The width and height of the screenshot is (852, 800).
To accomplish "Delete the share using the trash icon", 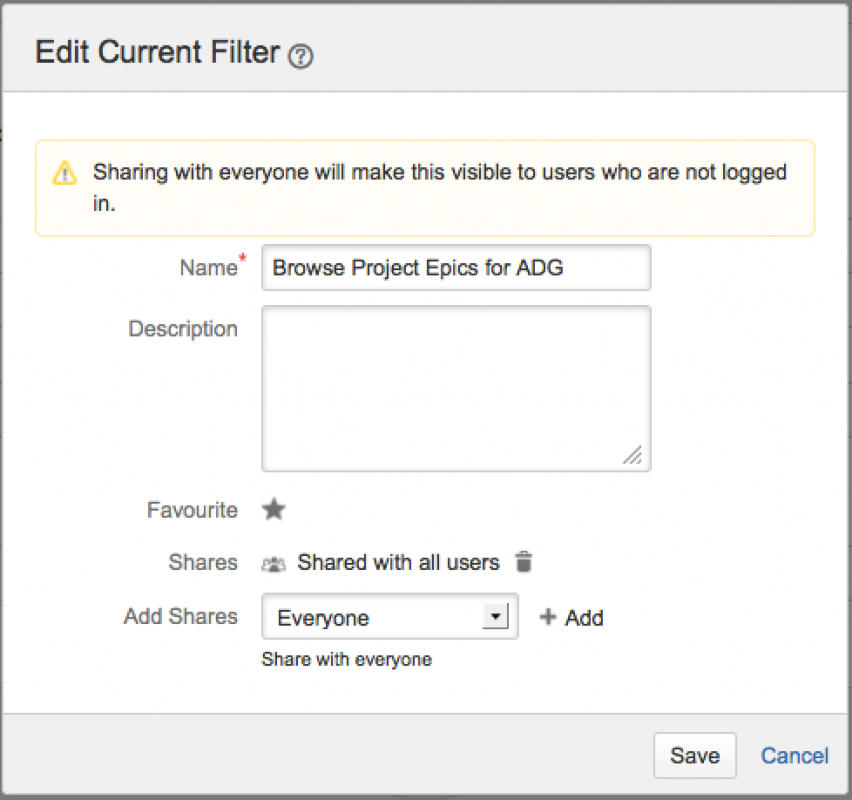I will click(x=523, y=562).
